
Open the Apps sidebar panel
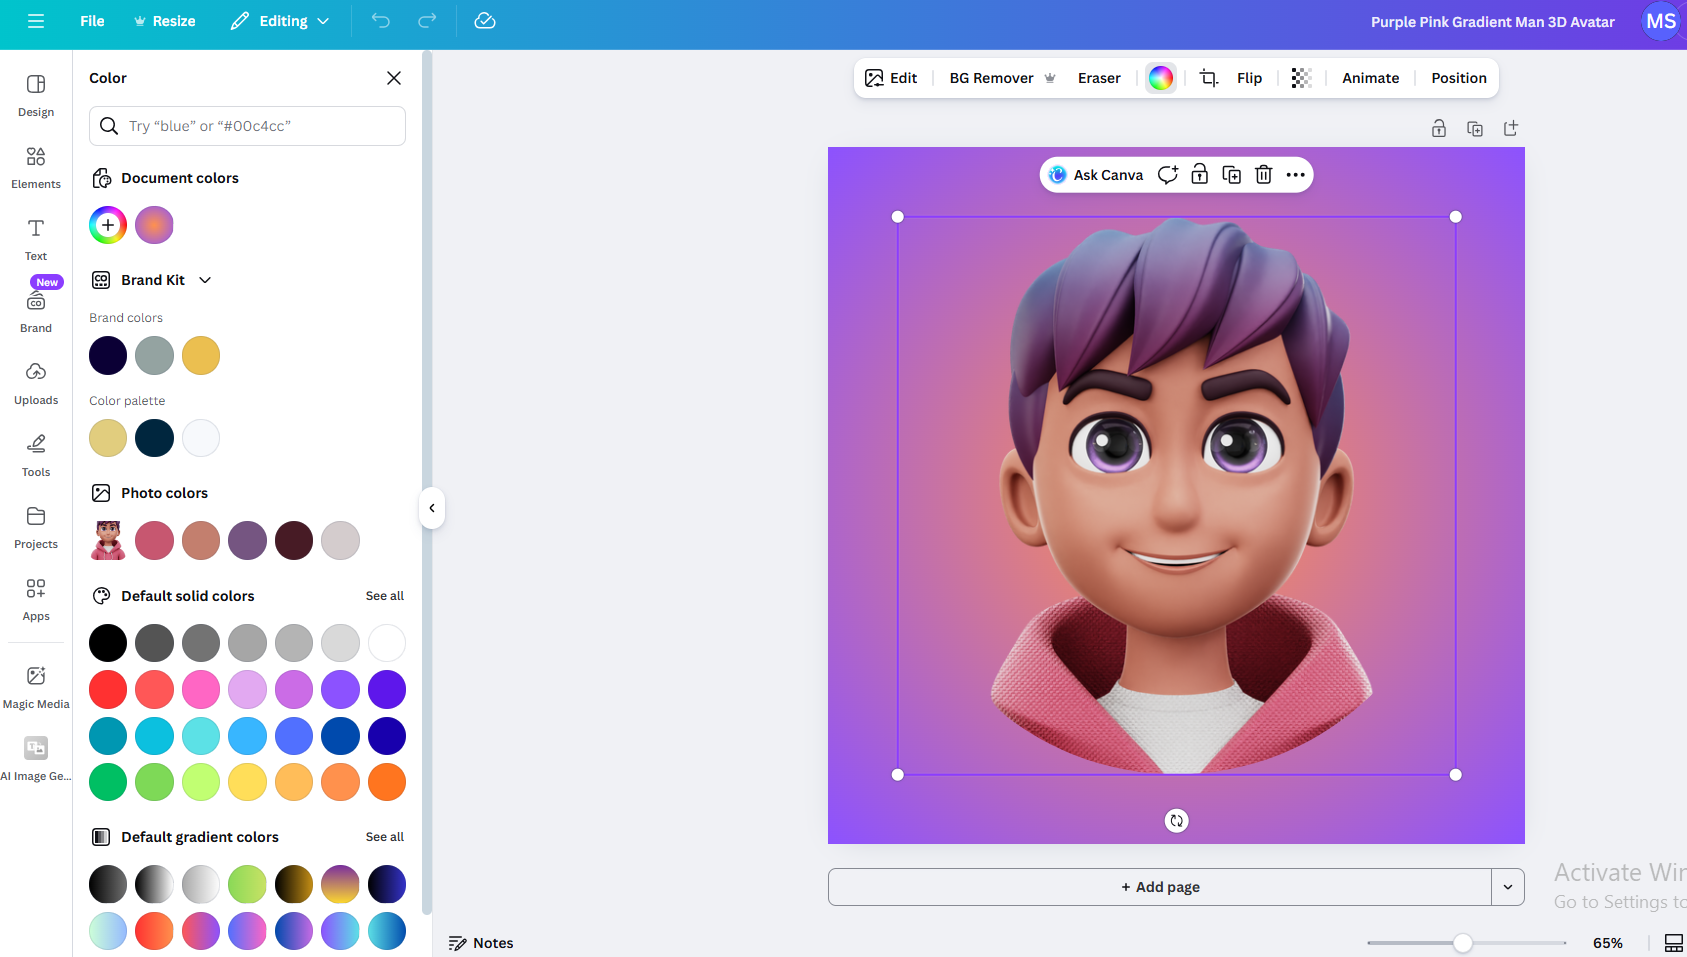(36, 599)
